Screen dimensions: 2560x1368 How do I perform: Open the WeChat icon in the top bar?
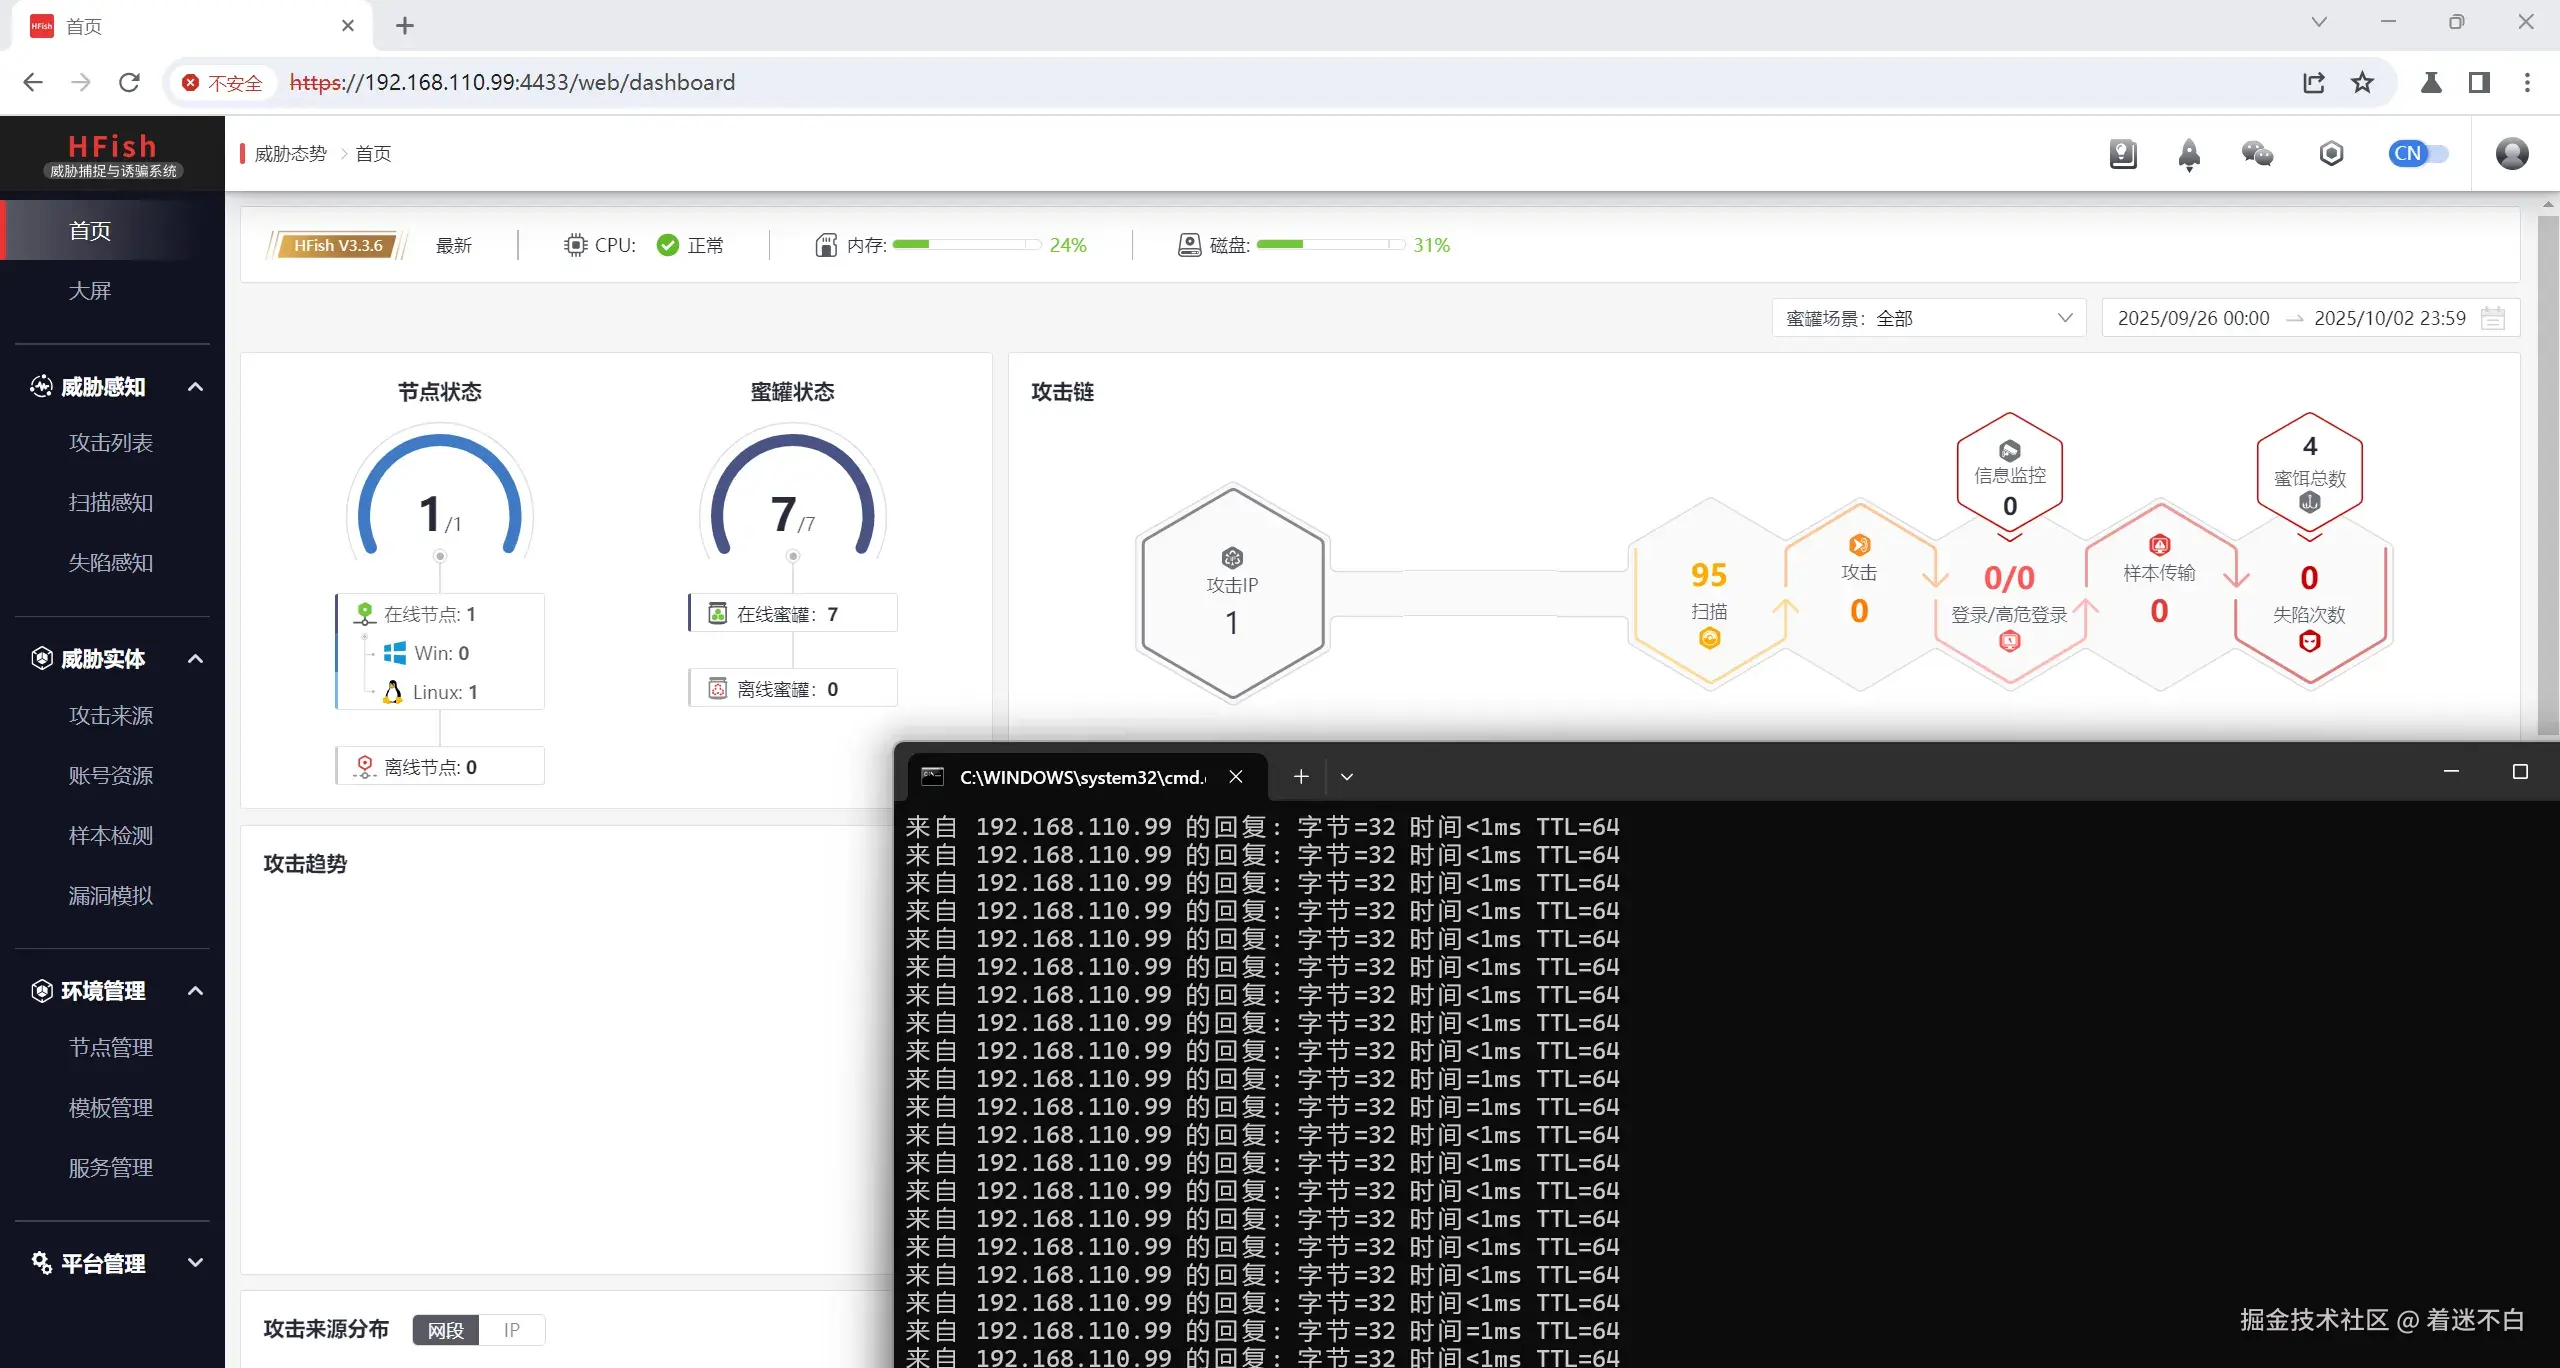coord(2257,154)
